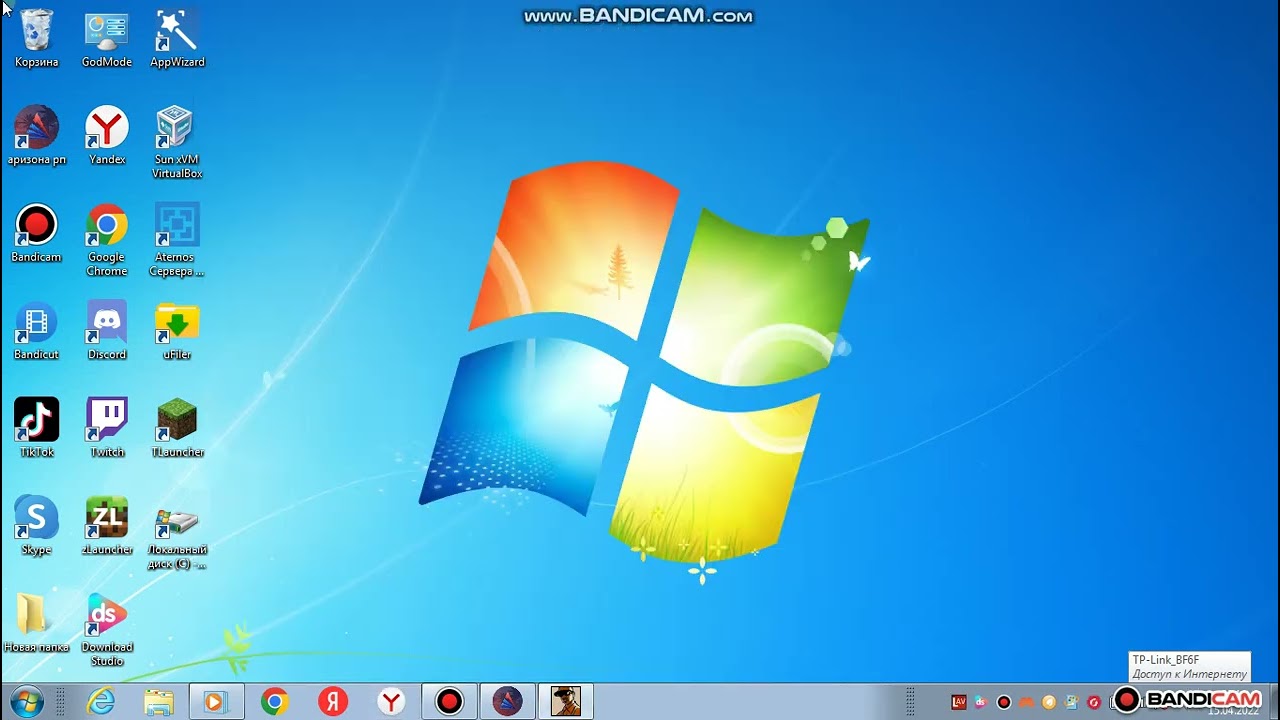Click the blue-yellow document tray icon
The width and height of the screenshot is (1280, 720).
click(x=1072, y=702)
